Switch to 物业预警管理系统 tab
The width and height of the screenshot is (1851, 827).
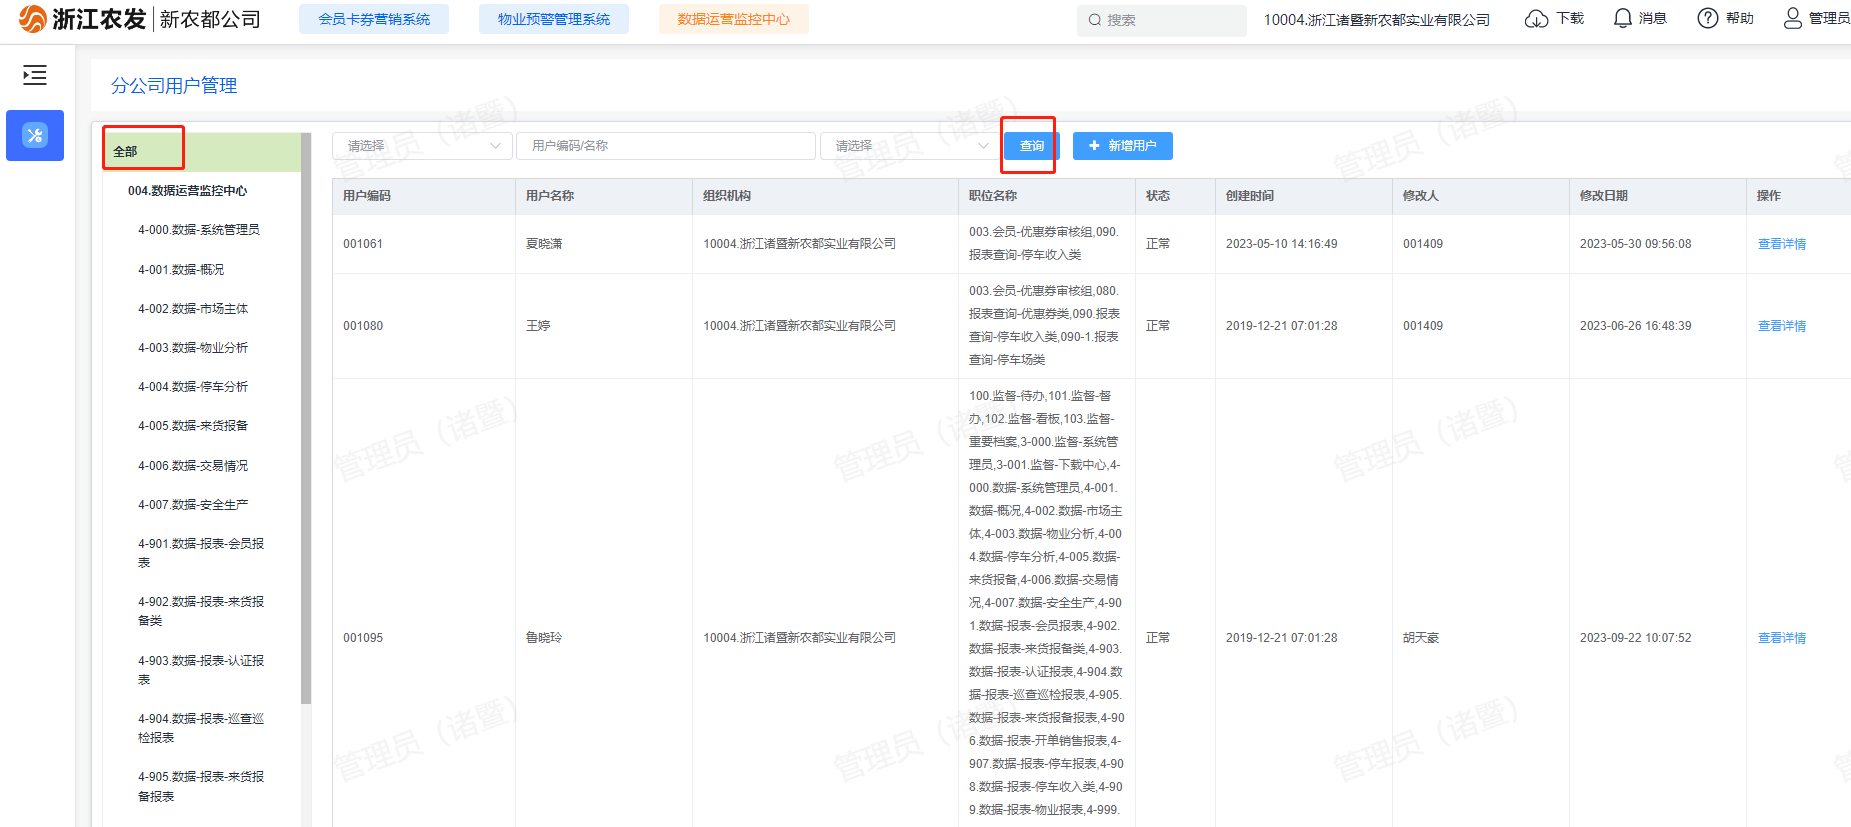pos(554,19)
